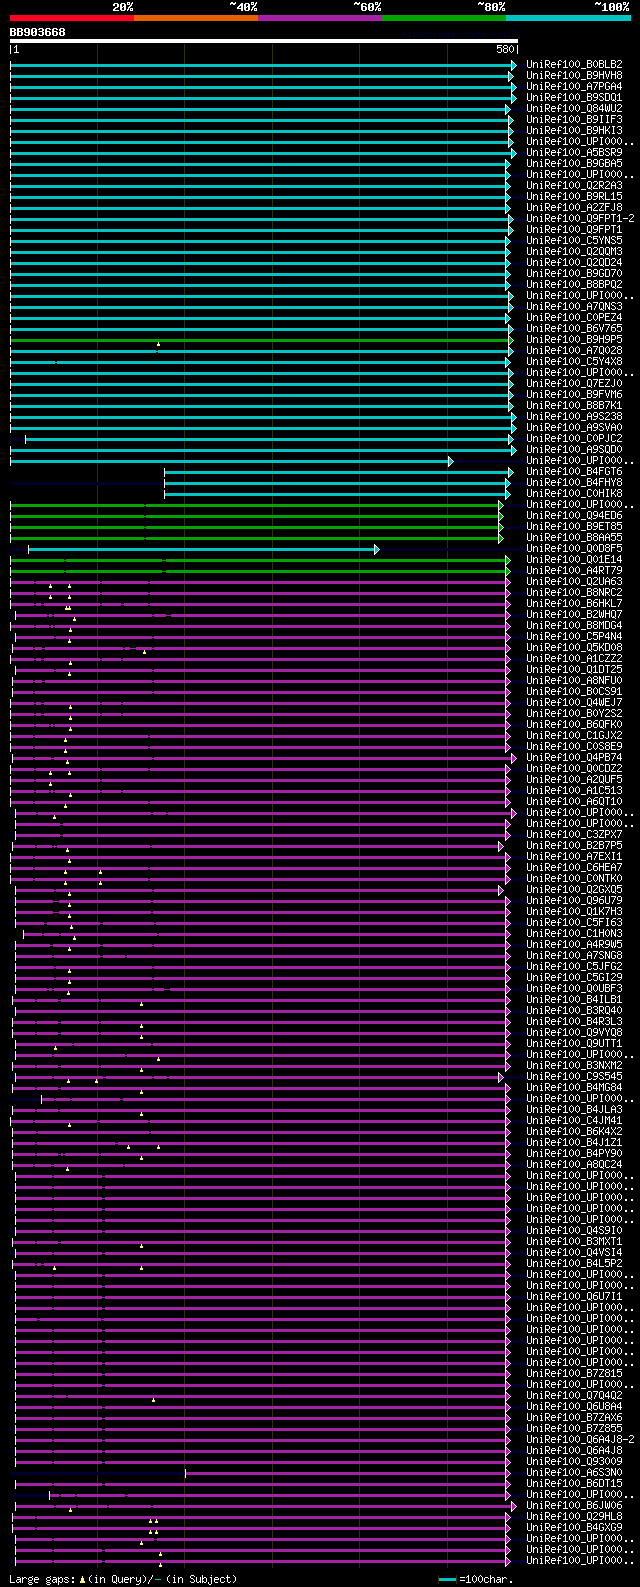The width and height of the screenshot is (640, 1587).
Task: Click the green alignment bar for UniRef100_Q94ED6
Action: [256, 516]
